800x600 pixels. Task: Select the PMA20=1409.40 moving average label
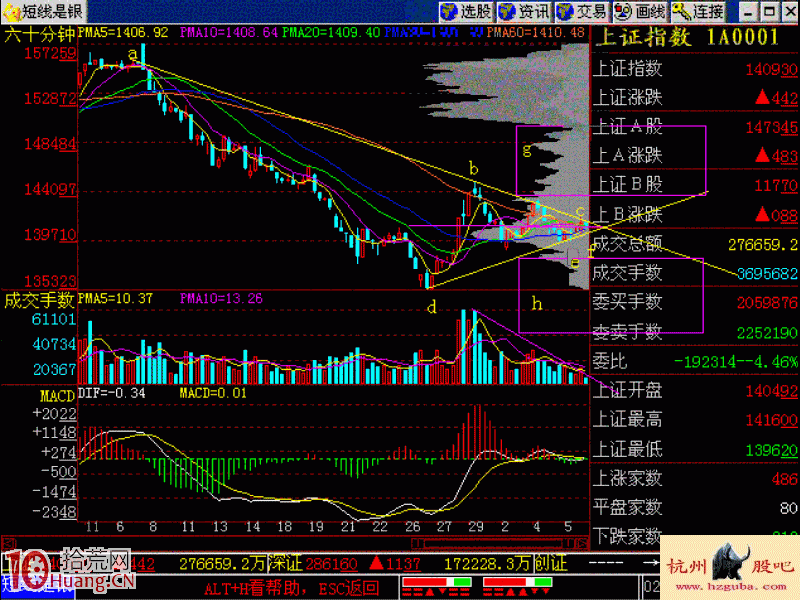tap(331, 33)
